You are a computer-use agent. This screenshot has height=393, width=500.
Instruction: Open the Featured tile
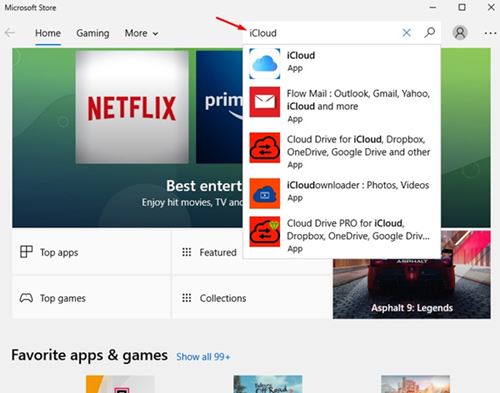[x=208, y=252]
